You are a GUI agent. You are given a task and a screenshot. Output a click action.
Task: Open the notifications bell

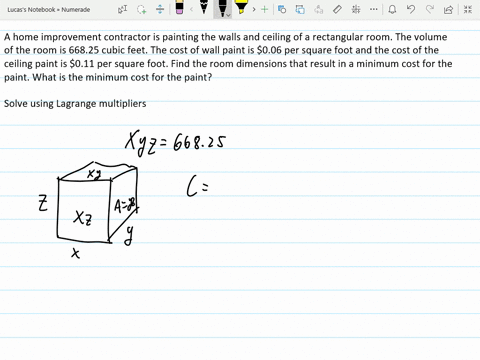point(392,9)
